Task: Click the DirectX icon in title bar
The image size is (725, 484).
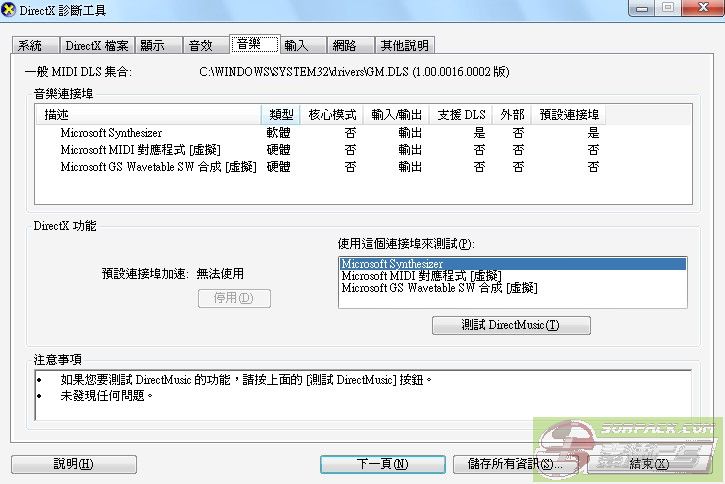Action: (x=9, y=10)
